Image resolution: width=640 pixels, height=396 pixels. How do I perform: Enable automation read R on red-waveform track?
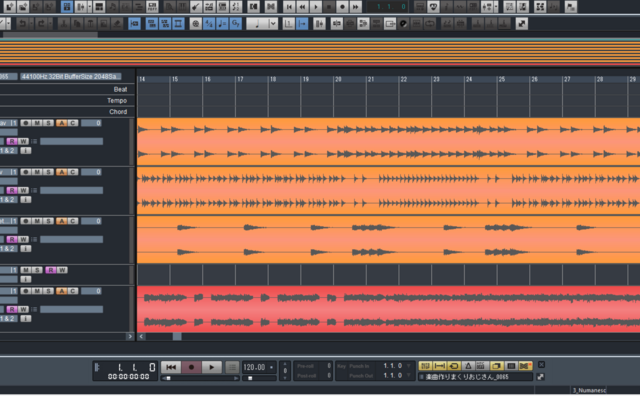click(x=12, y=309)
